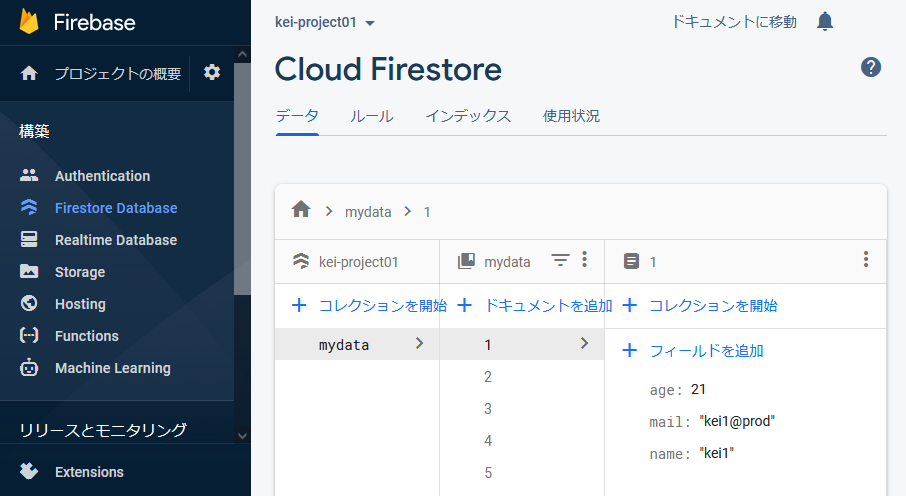Click ドキュメントに移動 link
Image resolution: width=906 pixels, height=496 pixels.
tap(734, 21)
